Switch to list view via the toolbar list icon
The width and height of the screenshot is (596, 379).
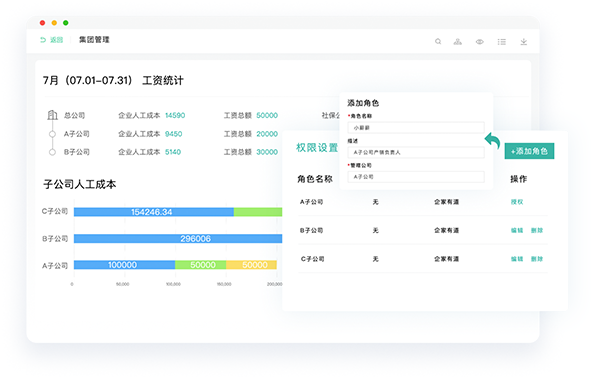click(502, 41)
